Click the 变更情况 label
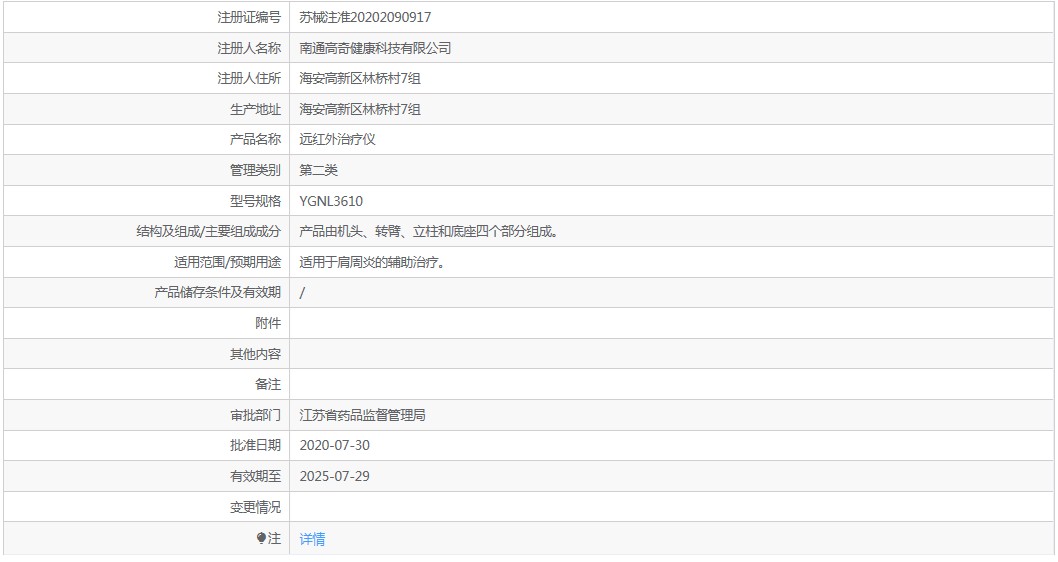1058x562 pixels. [255, 507]
